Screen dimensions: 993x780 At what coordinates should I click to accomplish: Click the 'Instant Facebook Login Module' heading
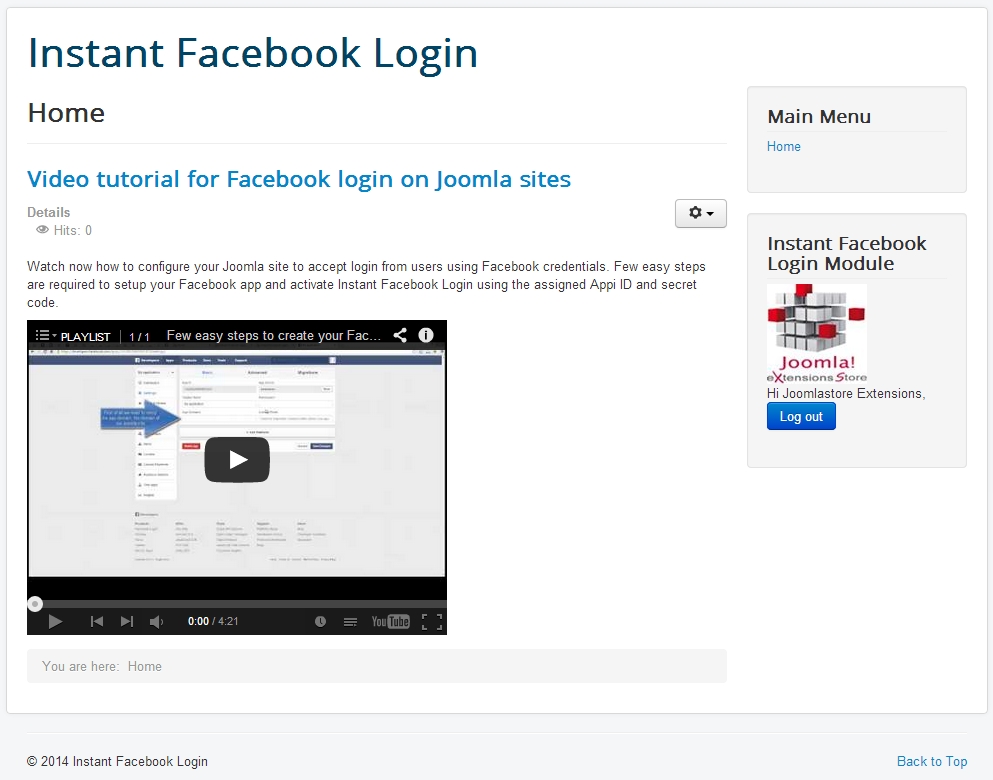847,253
